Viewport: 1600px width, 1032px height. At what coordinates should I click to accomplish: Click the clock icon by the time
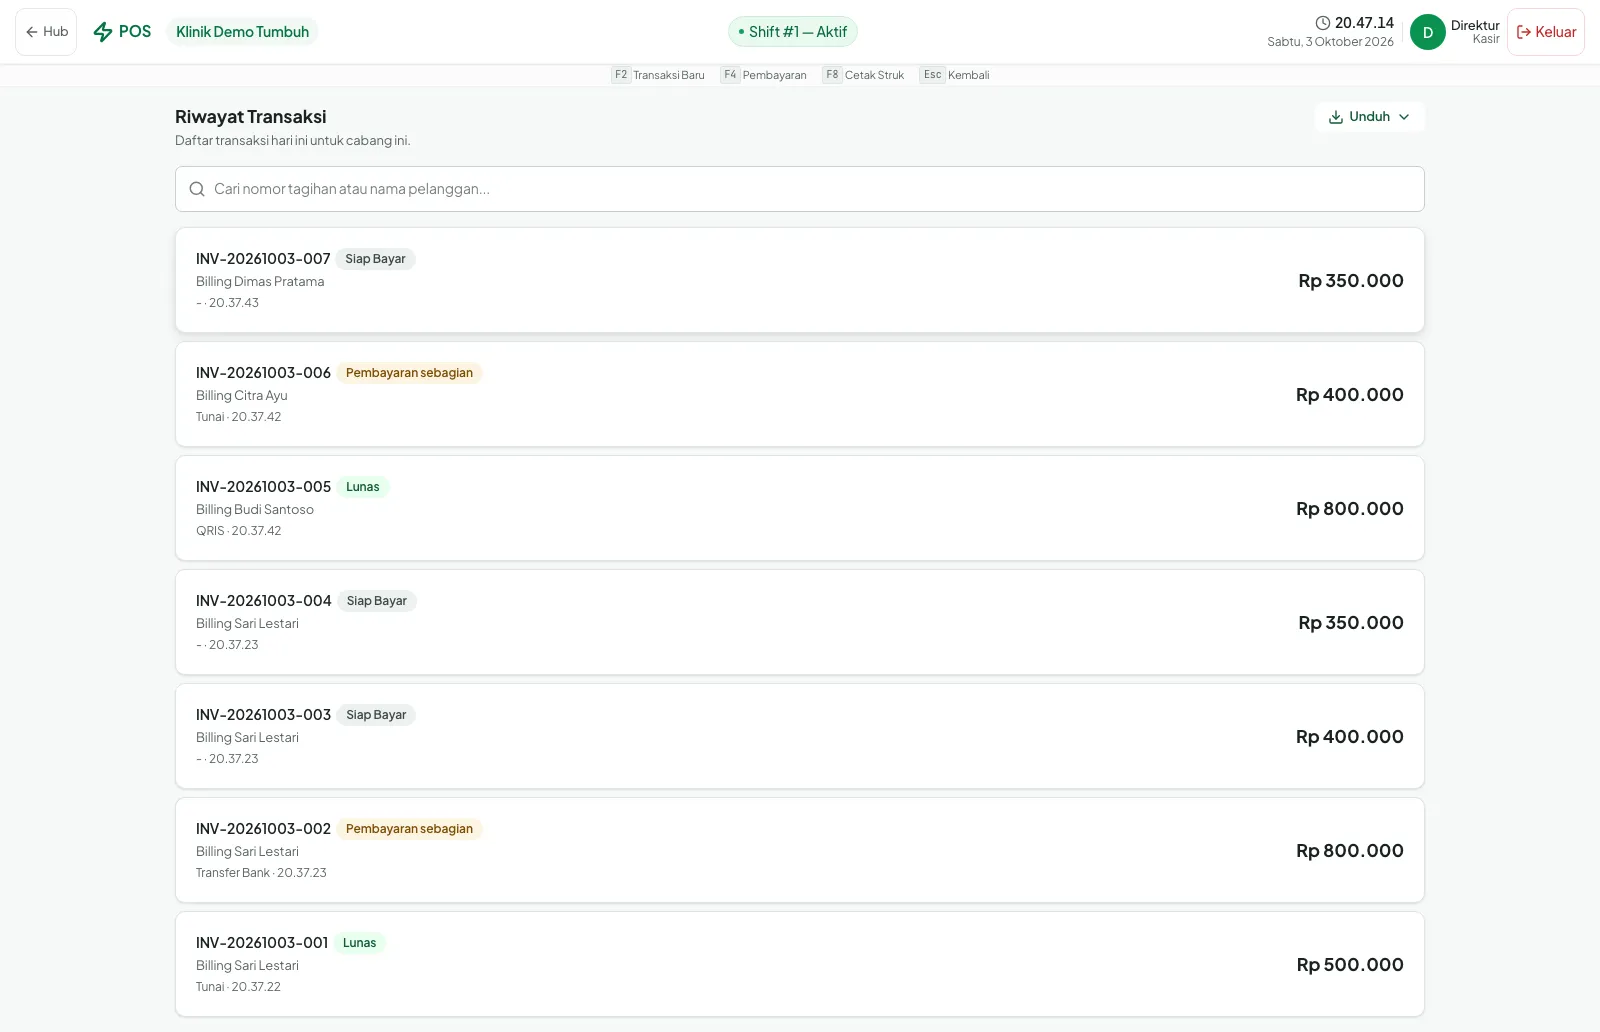[x=1323, y=23]
